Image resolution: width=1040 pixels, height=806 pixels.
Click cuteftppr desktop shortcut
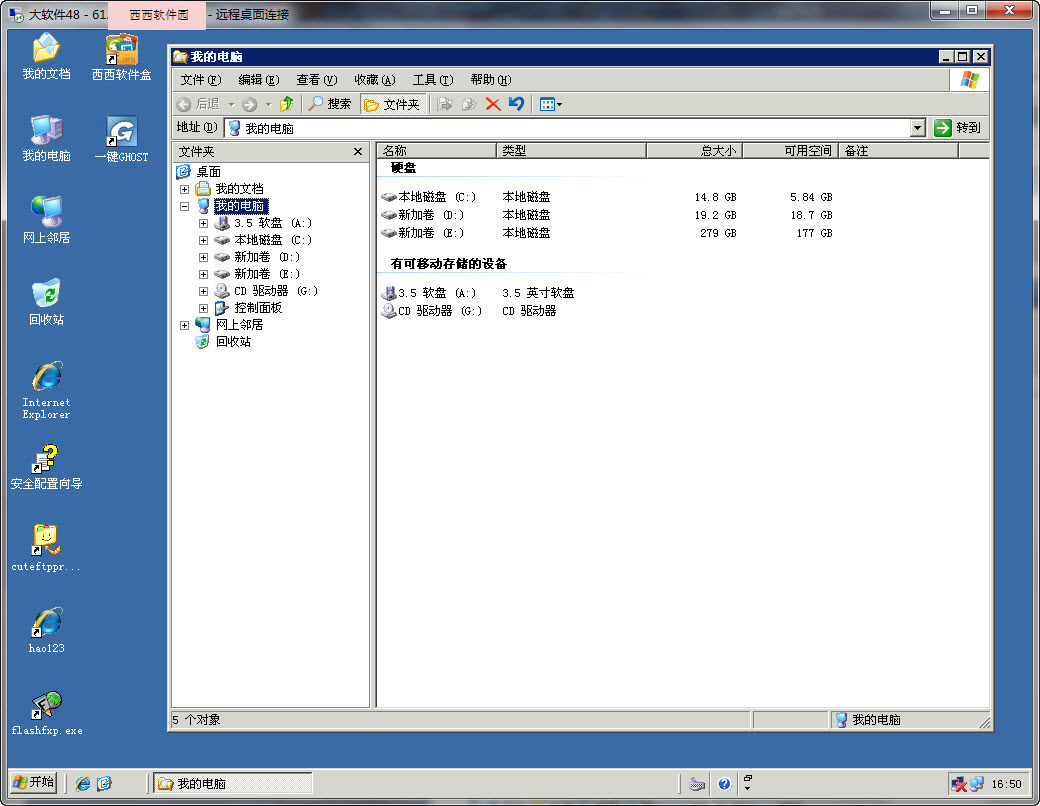tap(46, 549)
